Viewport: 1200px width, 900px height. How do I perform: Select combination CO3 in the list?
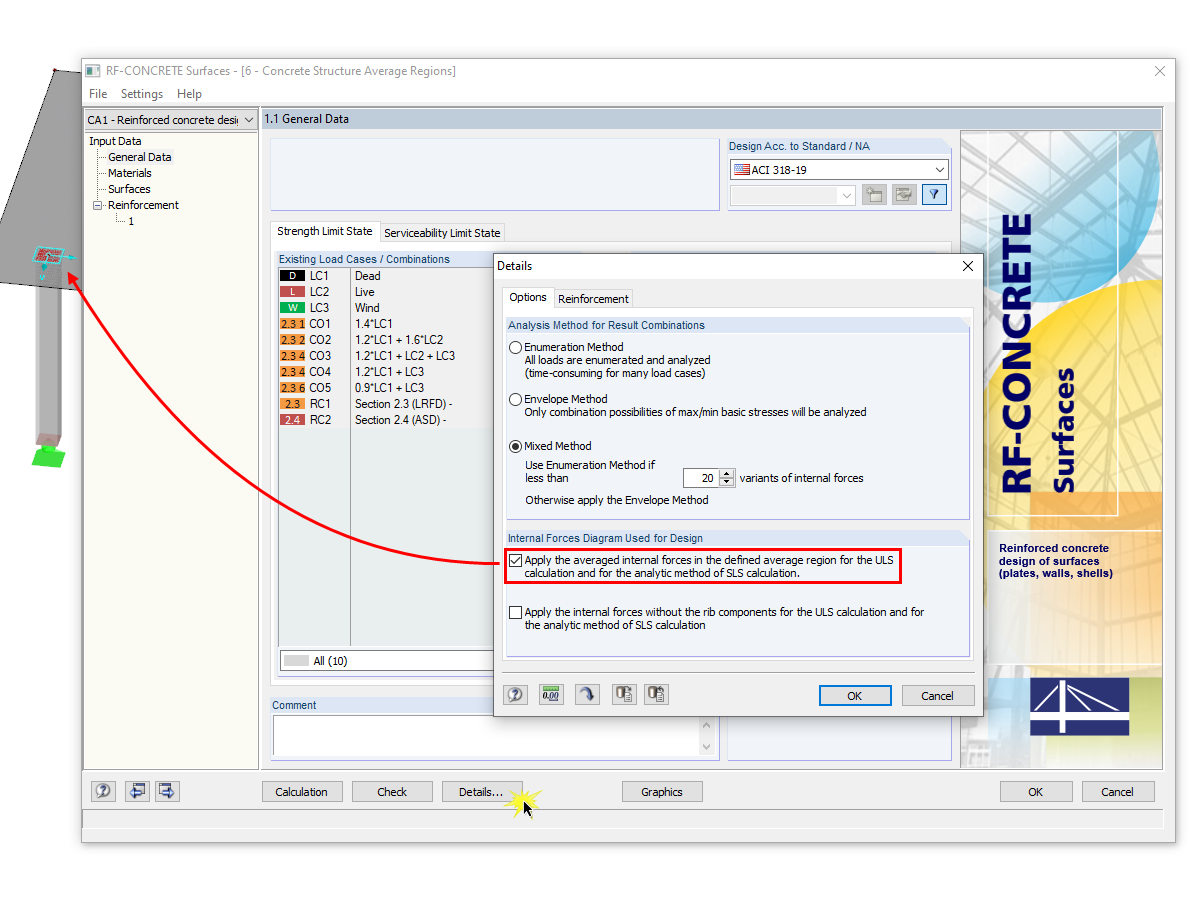[x=386, y=356]
